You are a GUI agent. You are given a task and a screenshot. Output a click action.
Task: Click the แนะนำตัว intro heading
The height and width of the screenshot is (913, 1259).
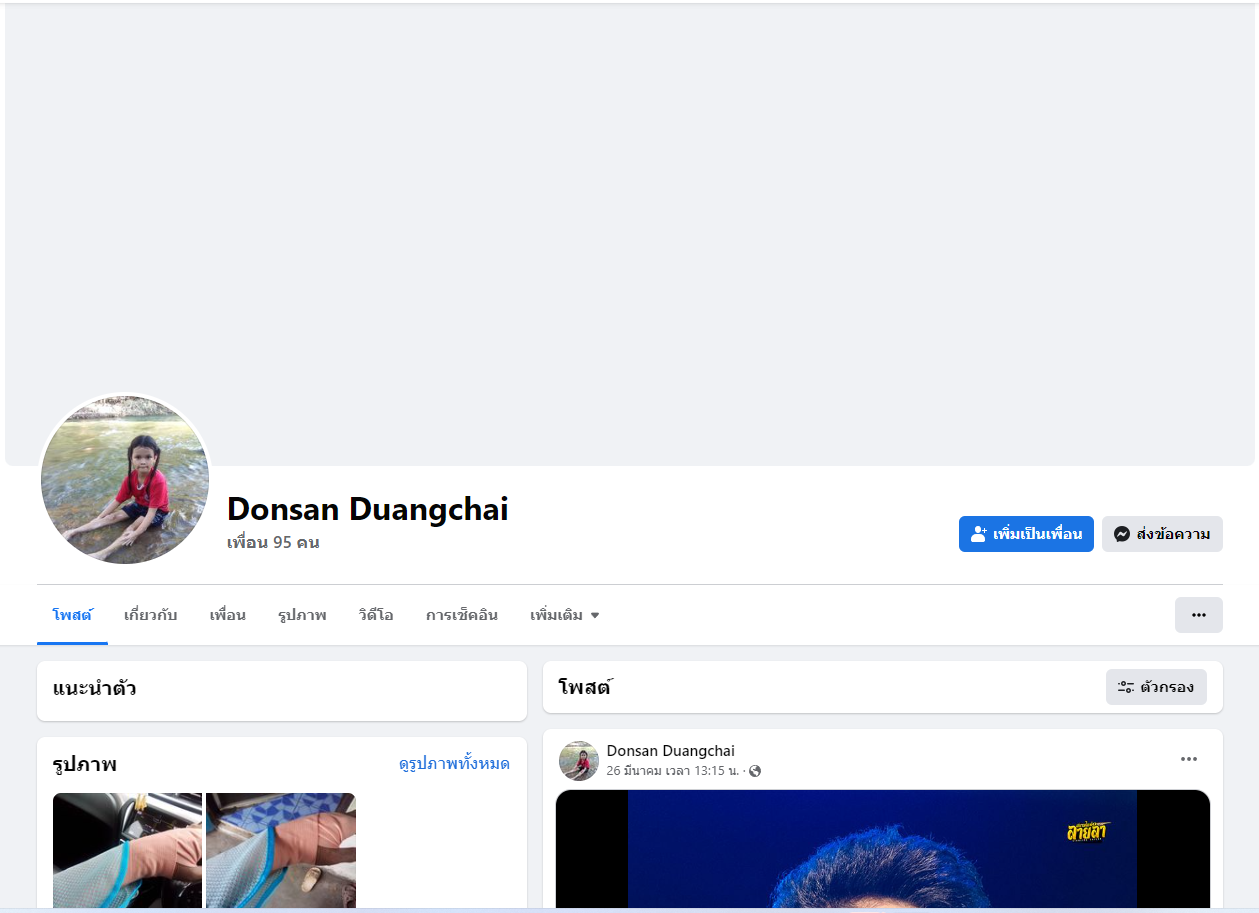tap(94, 688)
